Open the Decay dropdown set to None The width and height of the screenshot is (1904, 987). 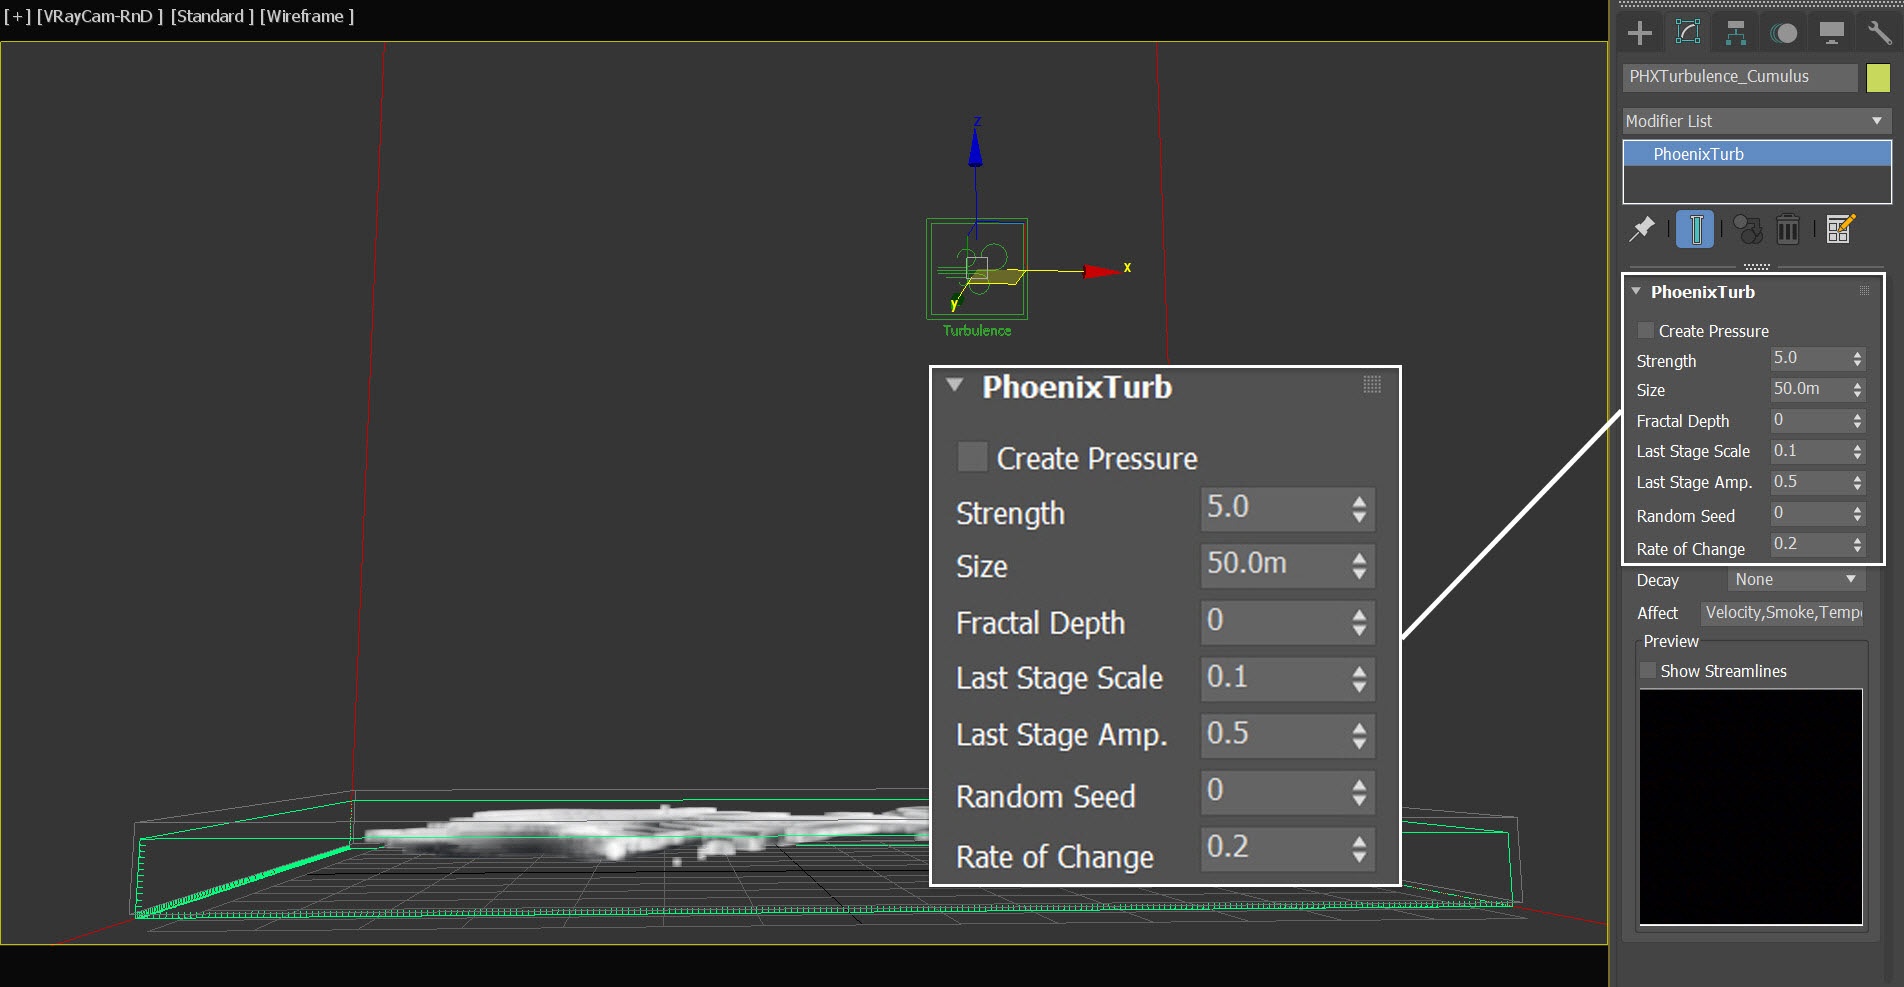coord(1796,579)
